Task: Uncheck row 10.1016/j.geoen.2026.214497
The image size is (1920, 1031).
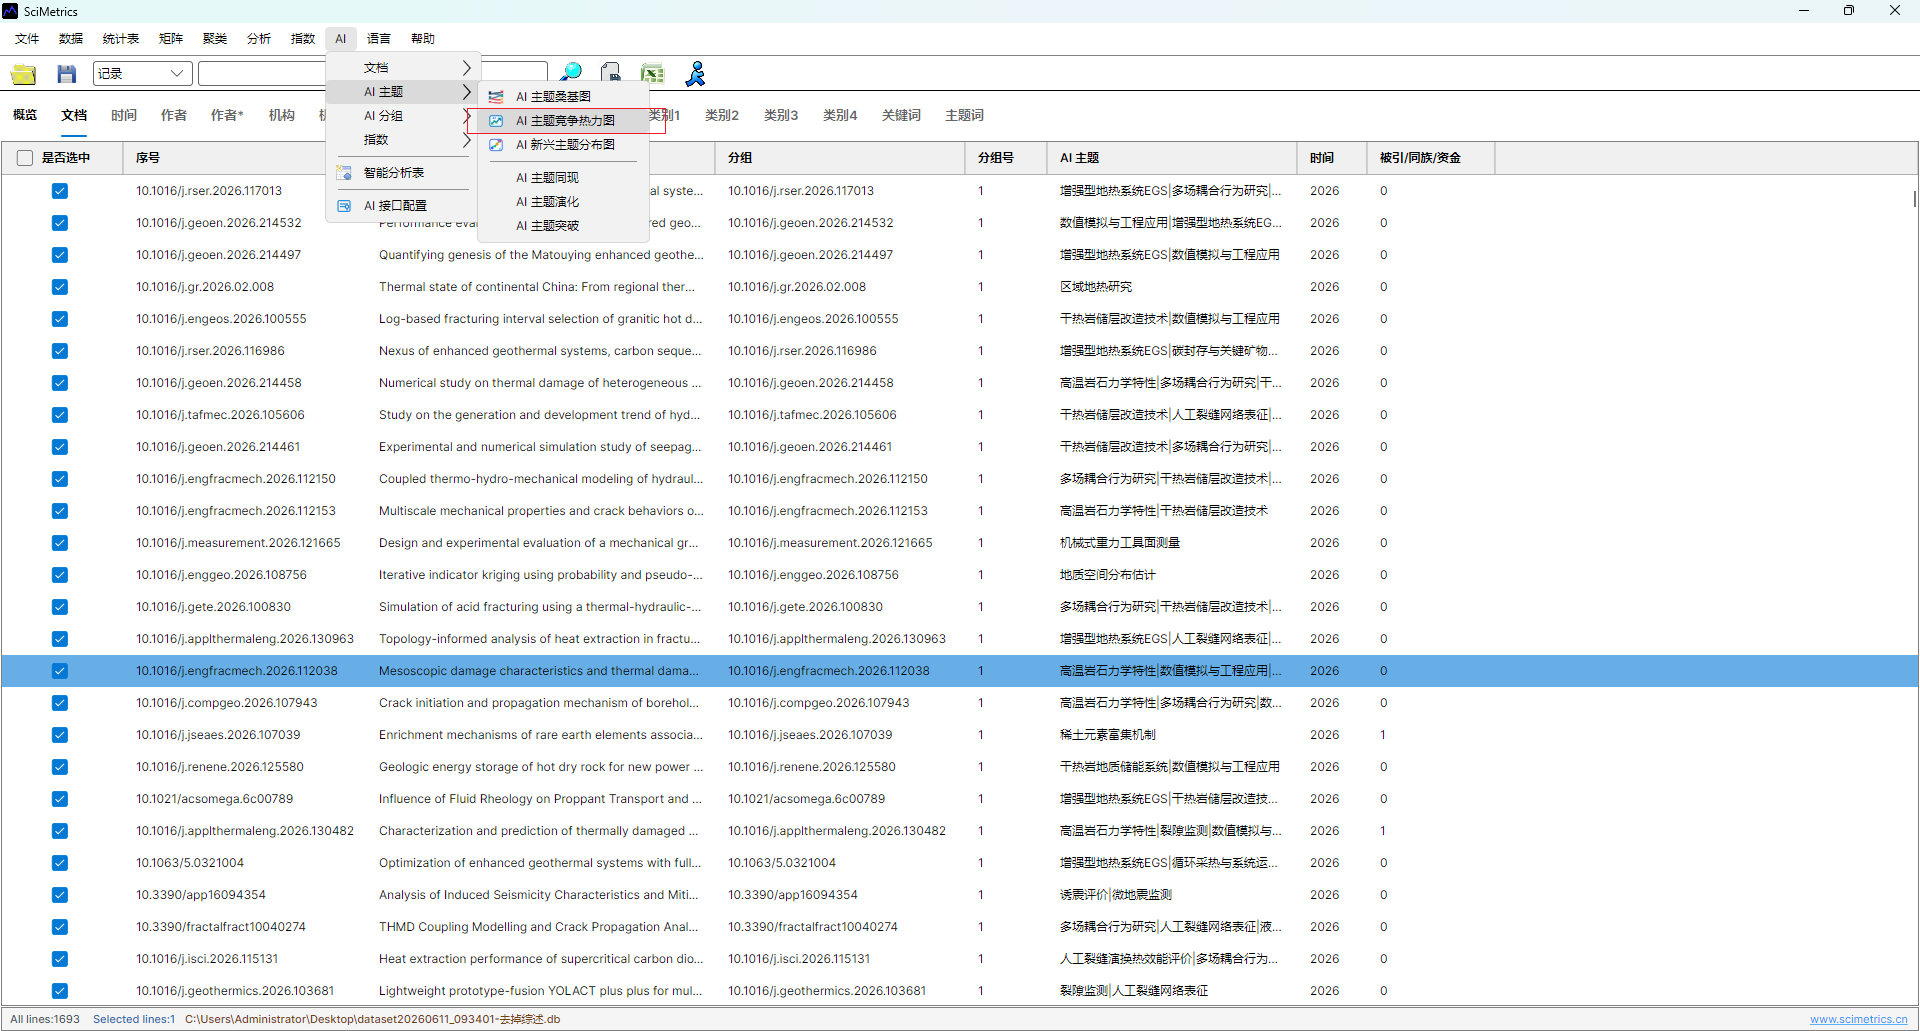Action: [60, 255]
